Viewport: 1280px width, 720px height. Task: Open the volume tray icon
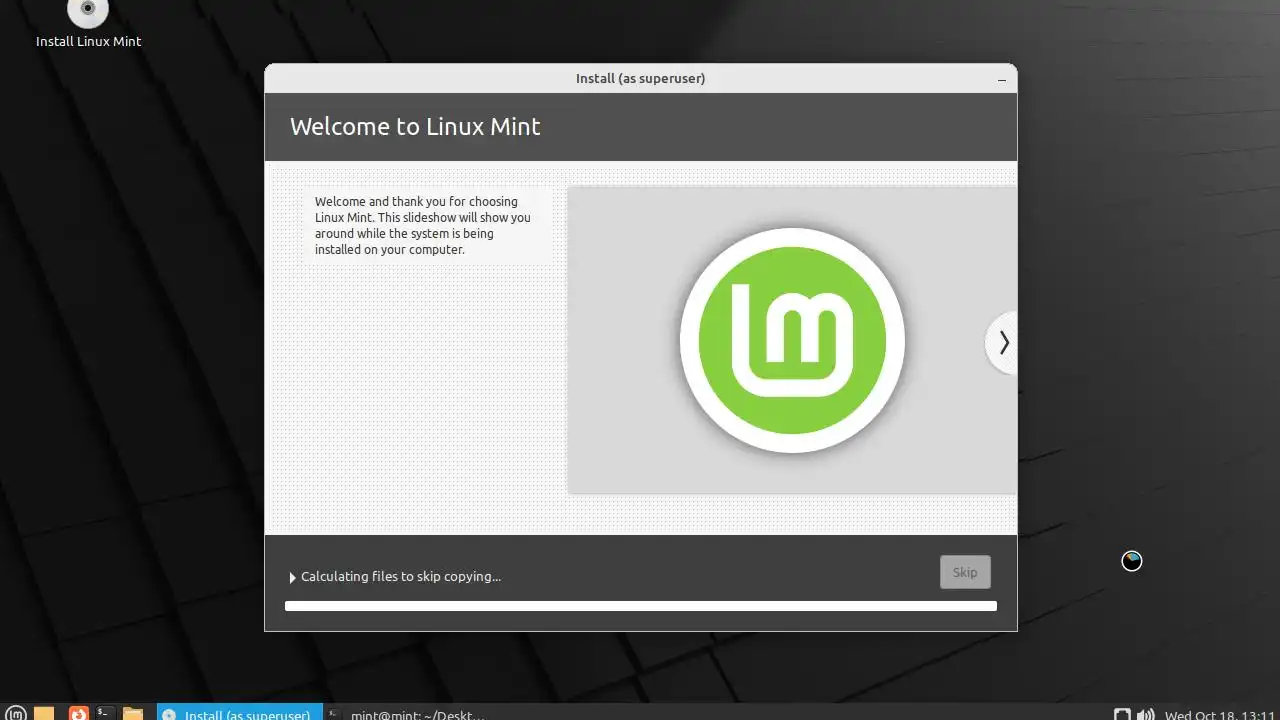pos(1146,714)
